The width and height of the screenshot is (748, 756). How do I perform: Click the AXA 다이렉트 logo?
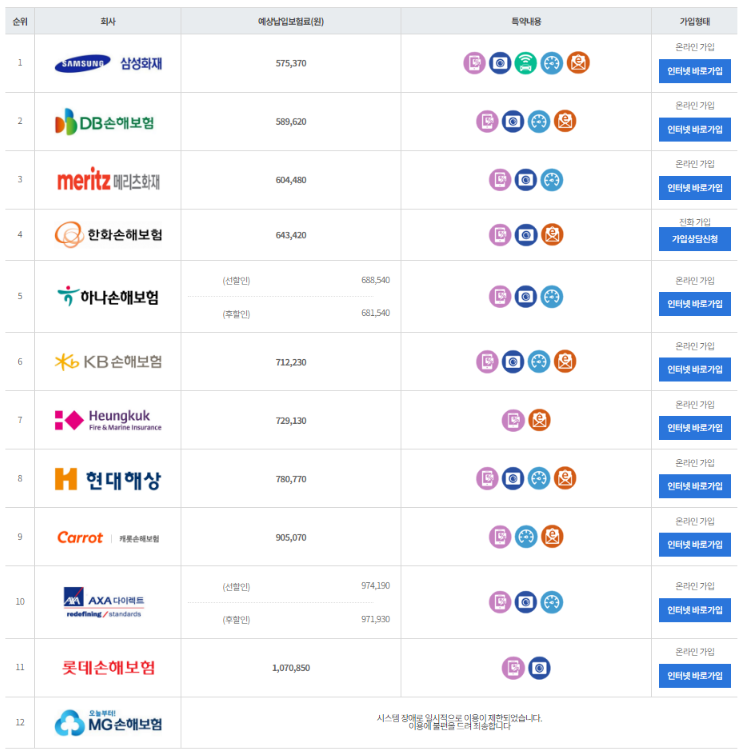[104, 602]
